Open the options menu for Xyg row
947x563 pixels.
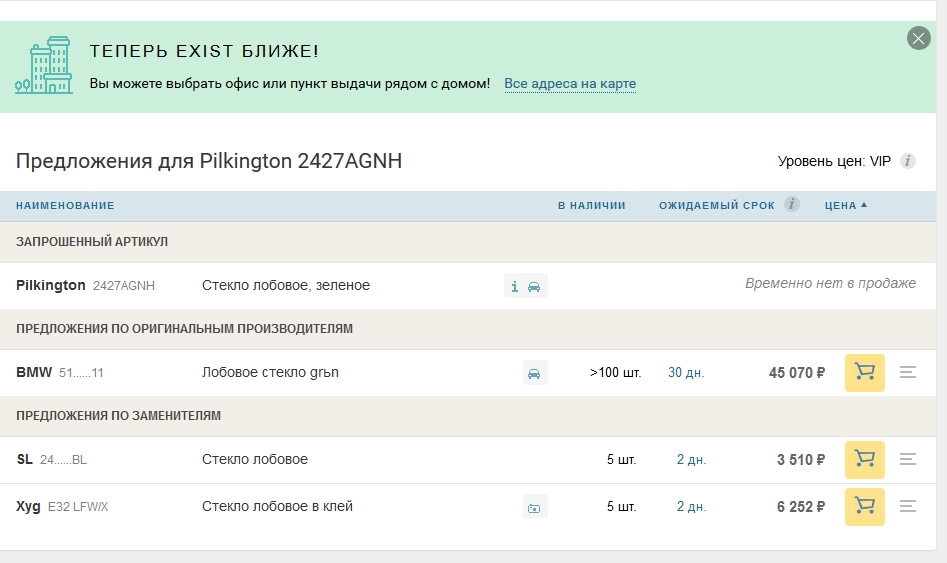[908, 506]
